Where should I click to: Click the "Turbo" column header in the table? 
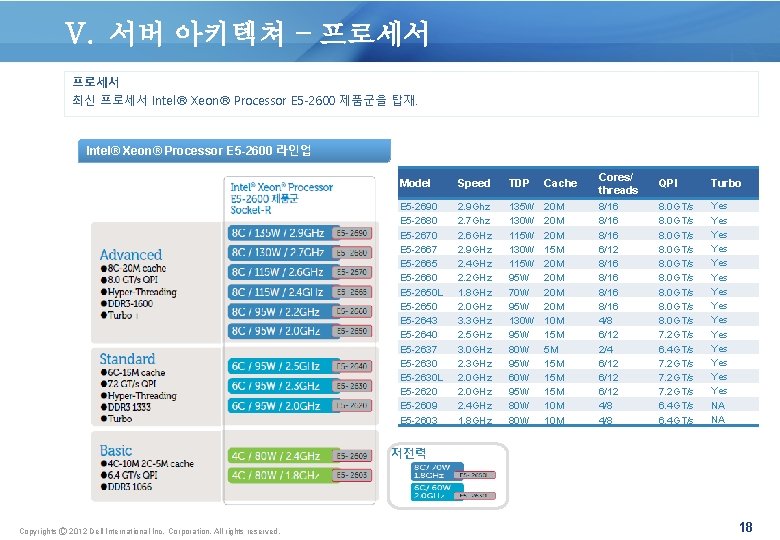(726, 183)
